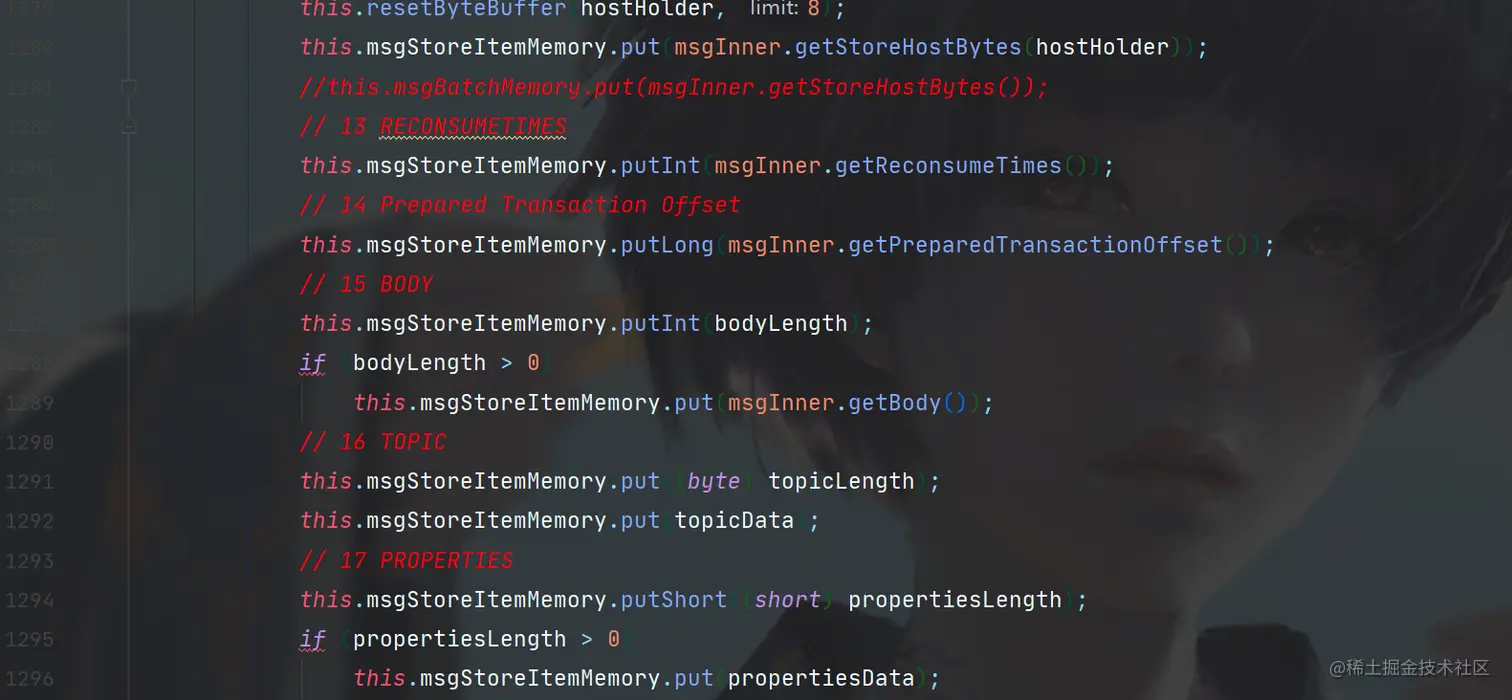The height and width of the screenshot is (700, 1512).
Task: Click the '// 14 Prepared Transaction Offset' comment
Action: [x=520, y=205]
